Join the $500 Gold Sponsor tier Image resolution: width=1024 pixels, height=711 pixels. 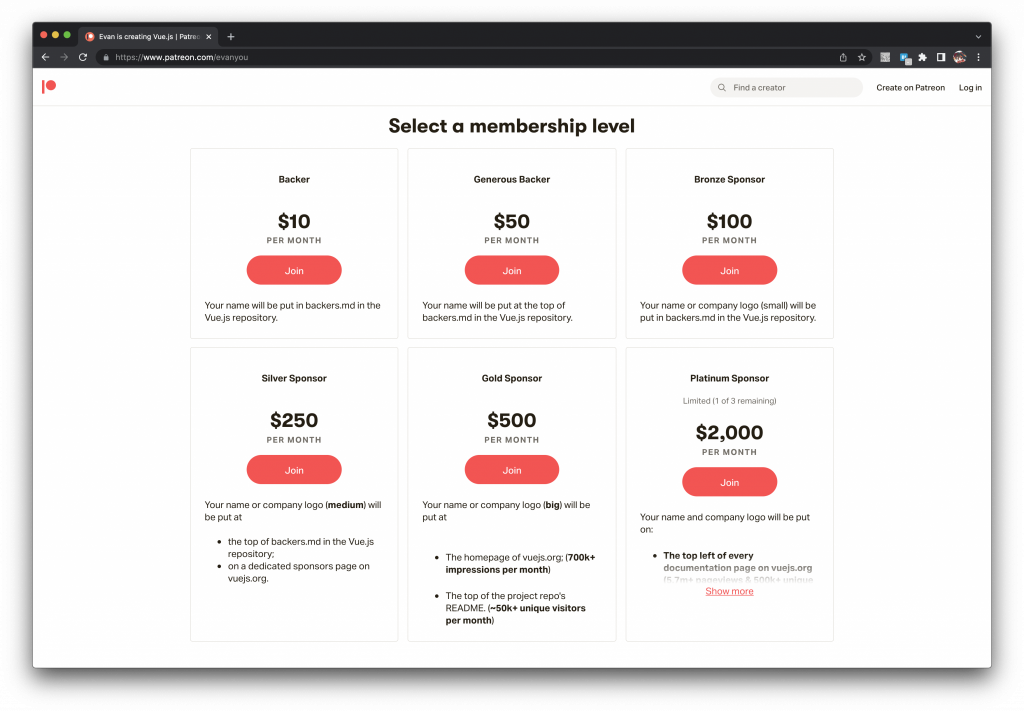pyautogui.click(x=512, y=470)
